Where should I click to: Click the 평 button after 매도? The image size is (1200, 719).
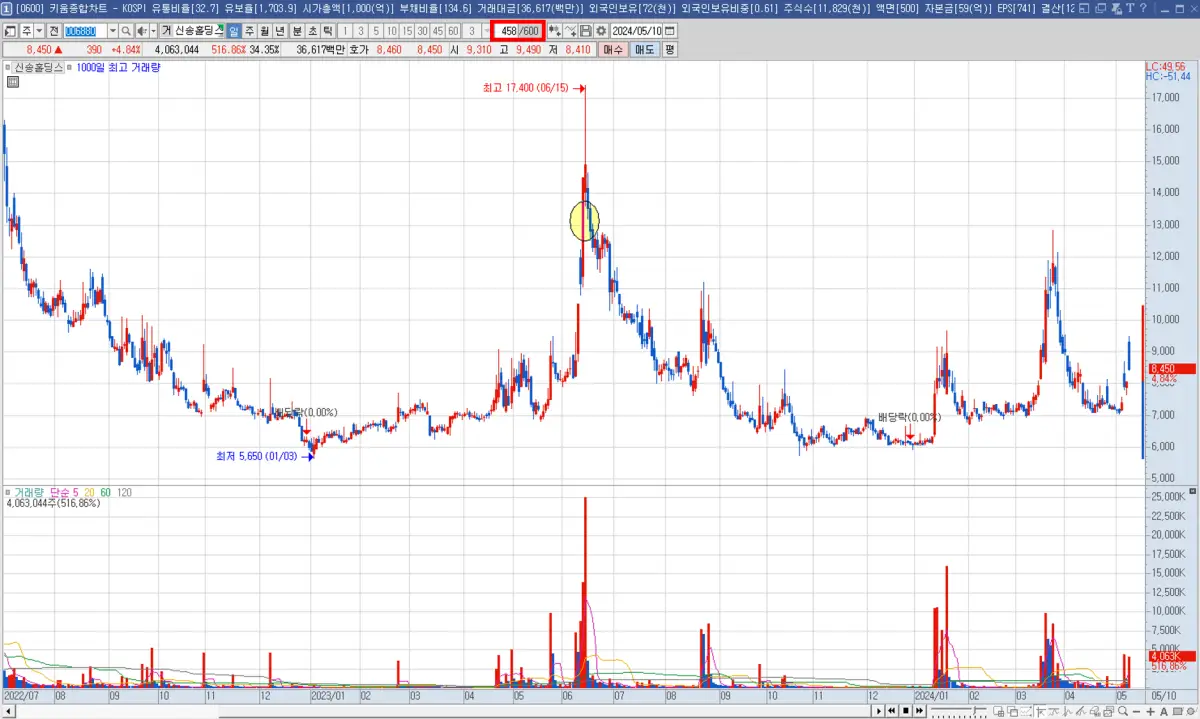click(669, 49)
